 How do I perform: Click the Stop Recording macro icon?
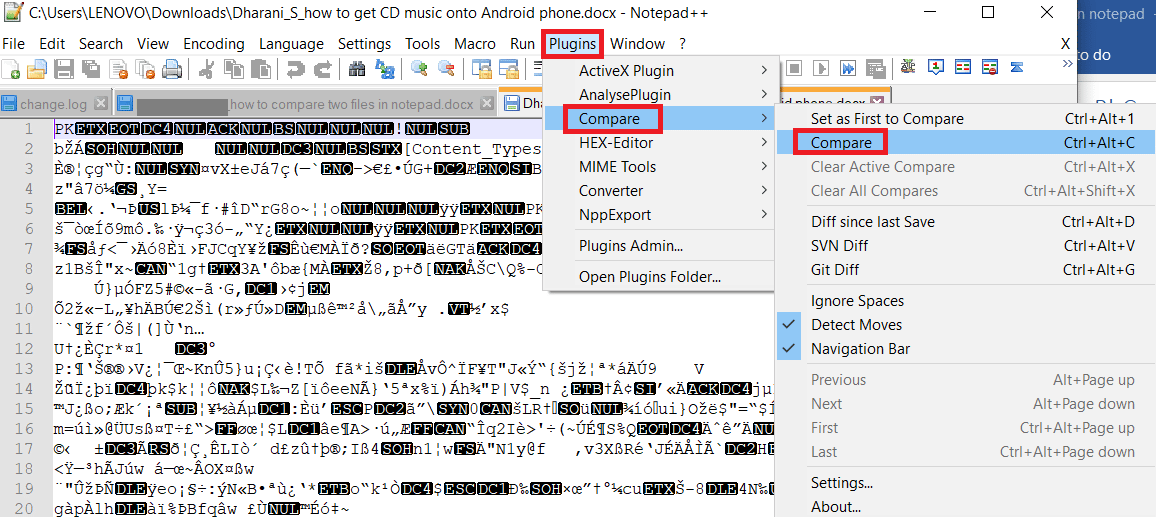click(794, 68)
